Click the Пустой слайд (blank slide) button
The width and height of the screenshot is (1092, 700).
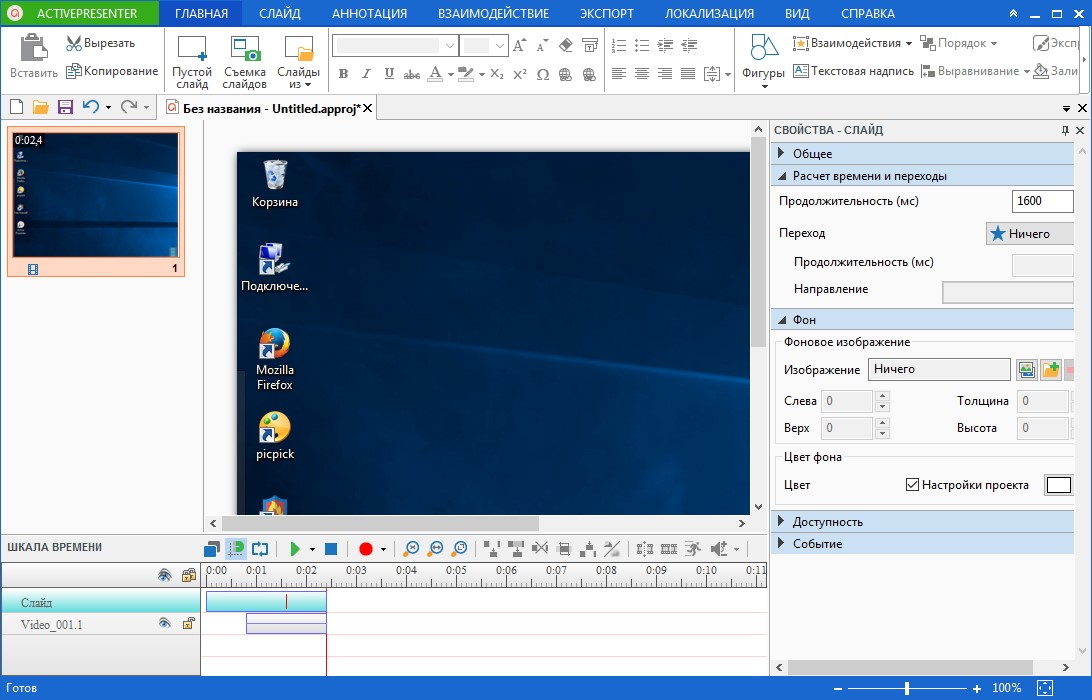point(191,61)
